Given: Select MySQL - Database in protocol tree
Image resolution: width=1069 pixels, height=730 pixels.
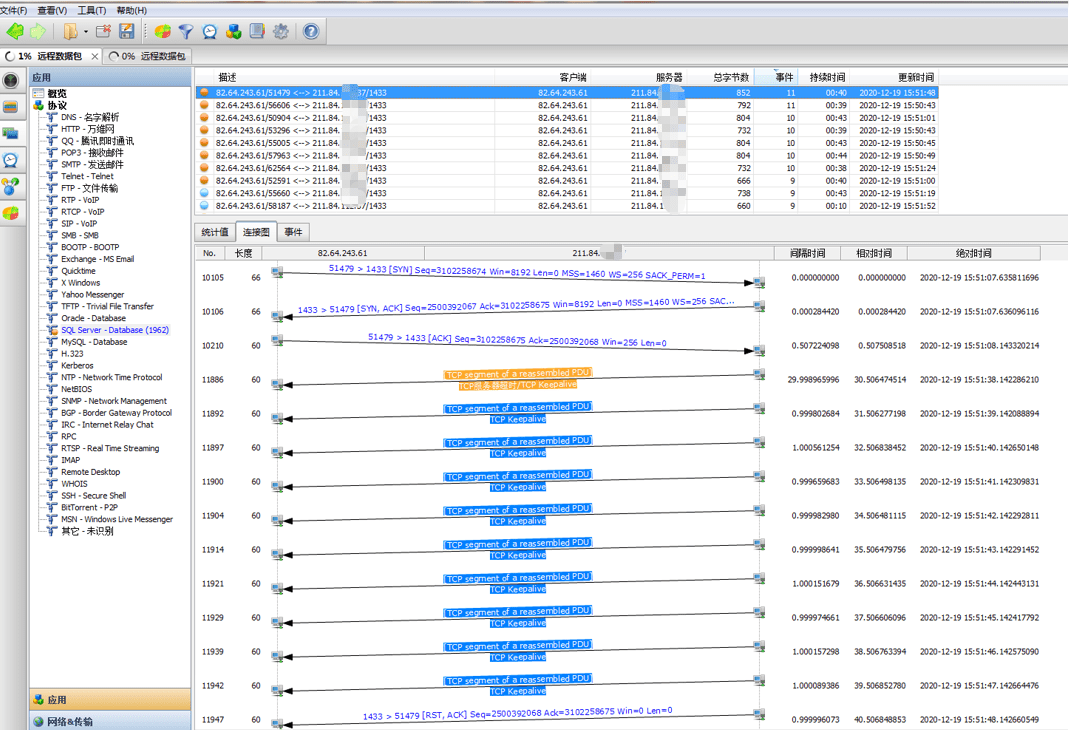Looking at the screenshot, I should point(94,342).
